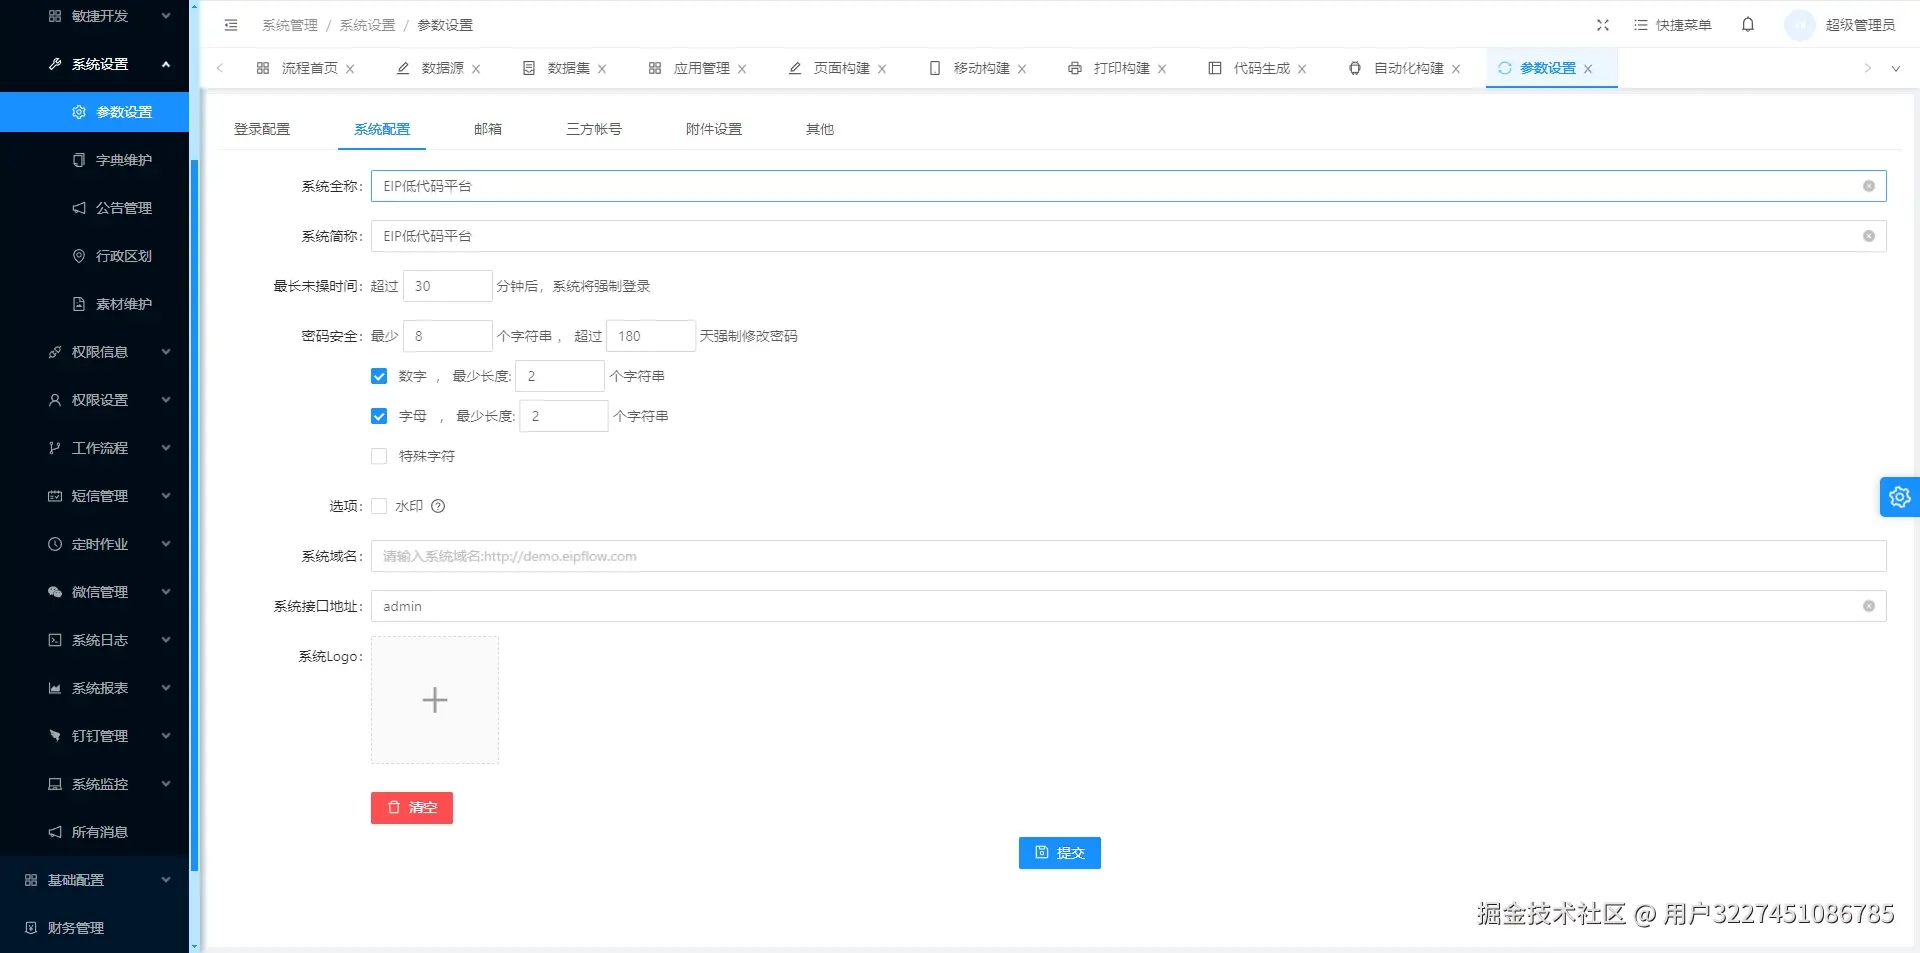The image size is (1920, 953).
Task: Uncheck the 数字 password requirement checkbox
Action: (379, 376)
